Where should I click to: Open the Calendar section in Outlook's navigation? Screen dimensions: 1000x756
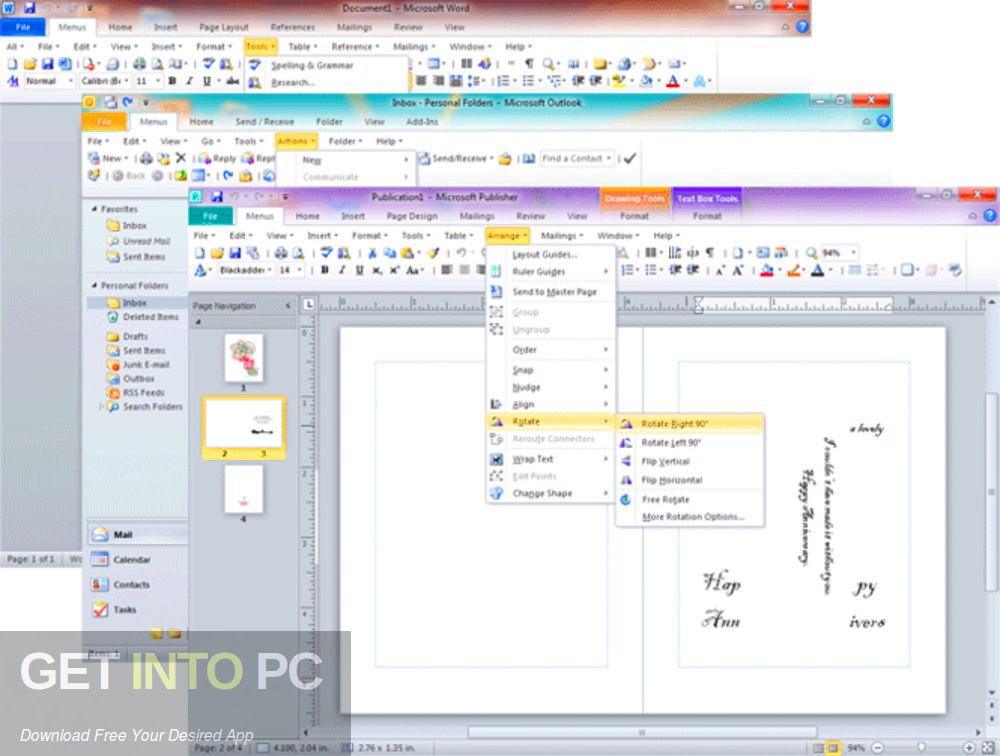(138, 560)
